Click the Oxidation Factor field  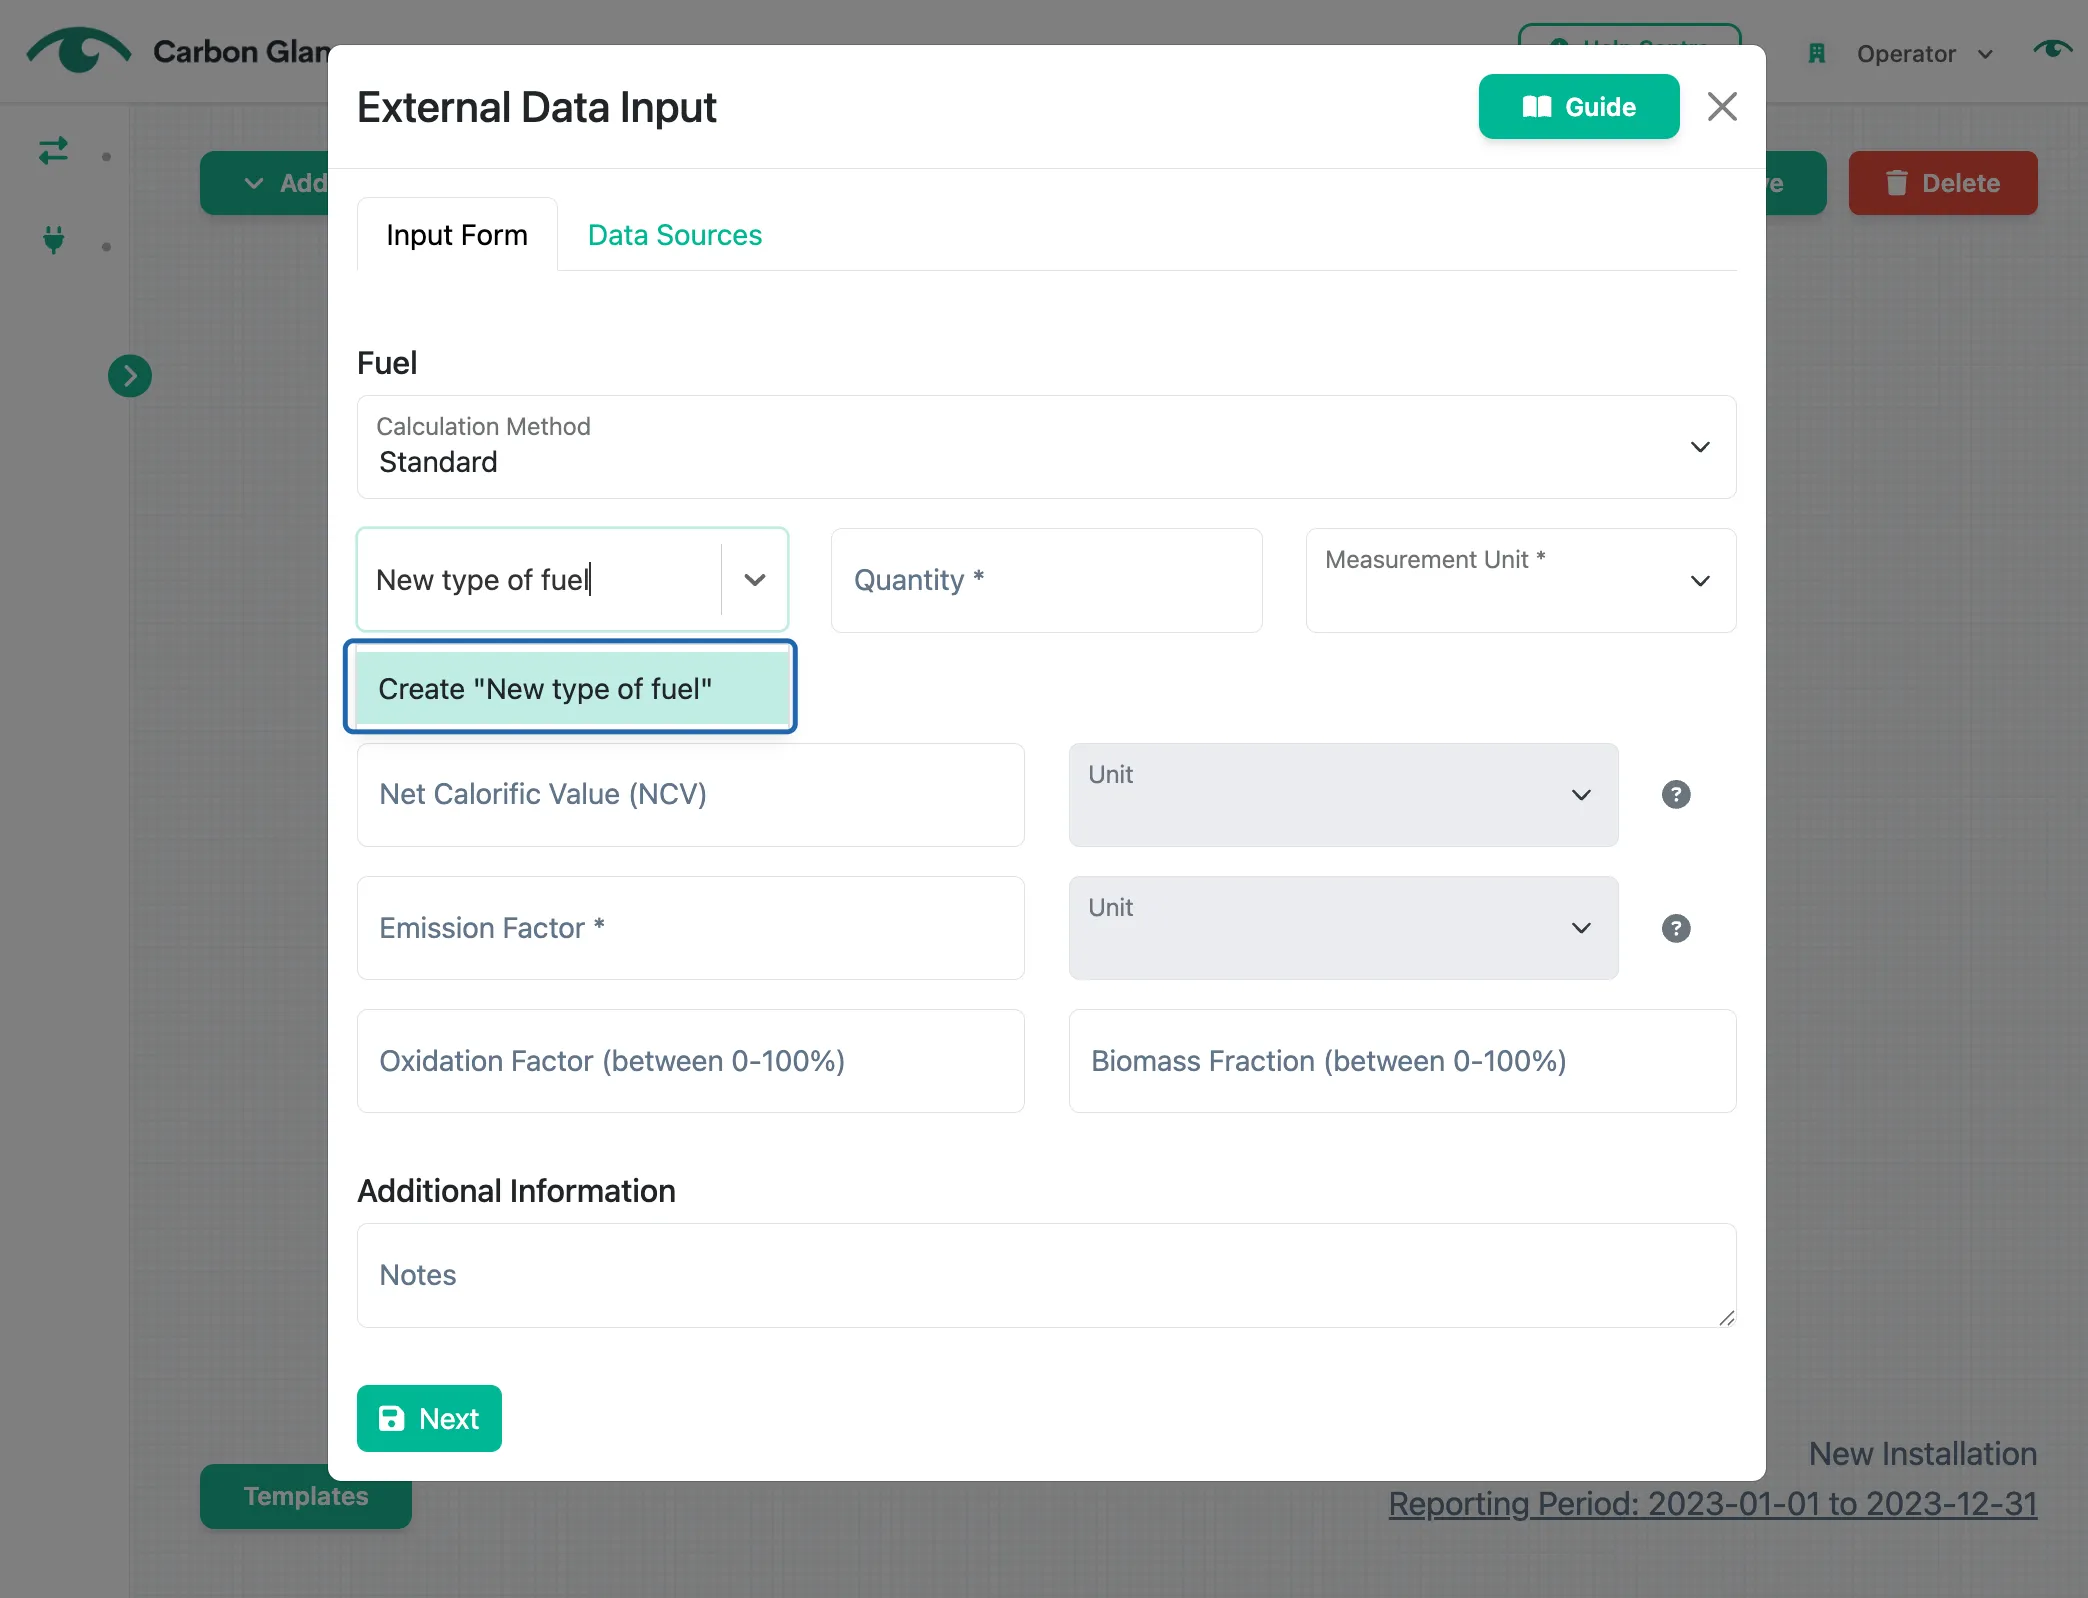tap(690, 1061)
